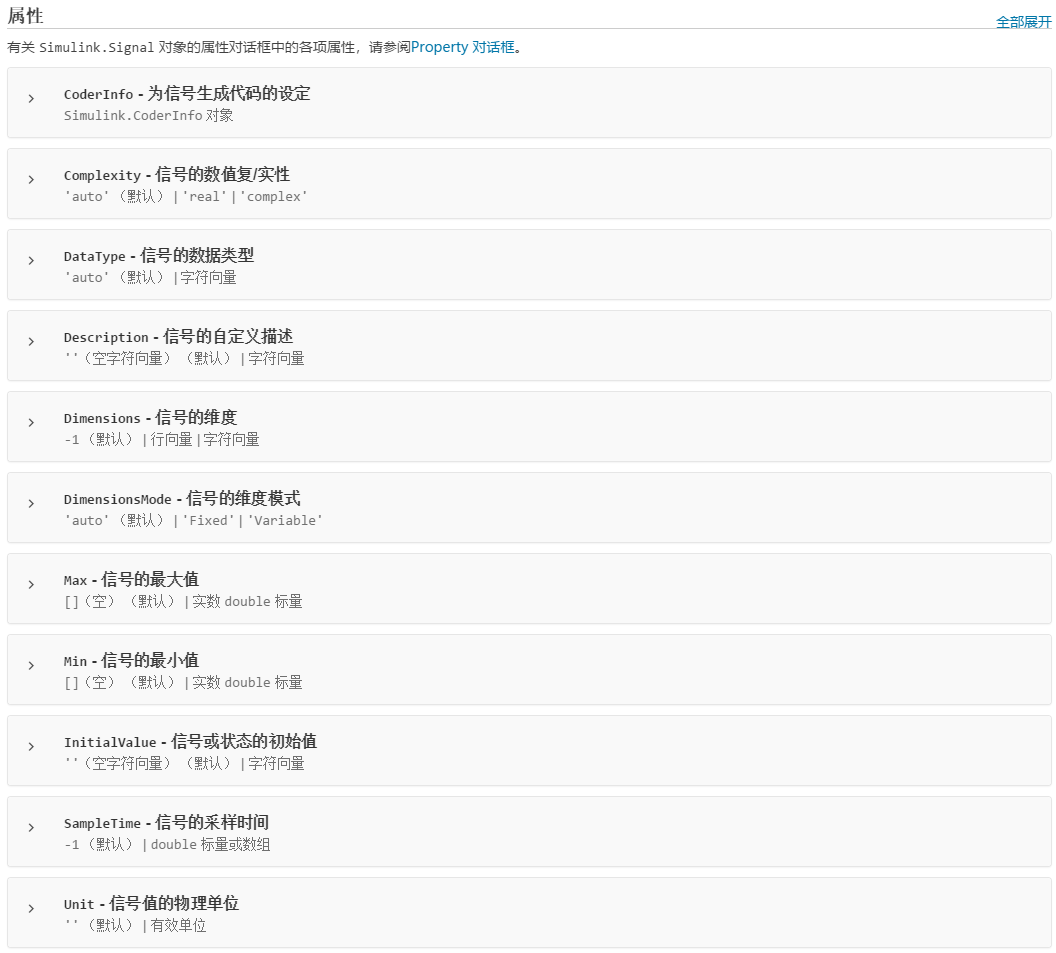Open the Property 对话框 link

(x=463, y=47)
